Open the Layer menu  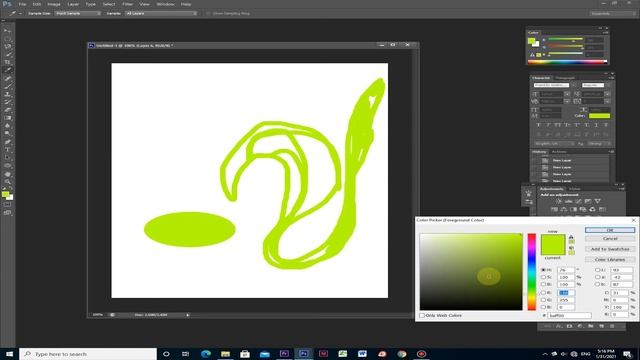pyautogui.click(x=73, y=4)
